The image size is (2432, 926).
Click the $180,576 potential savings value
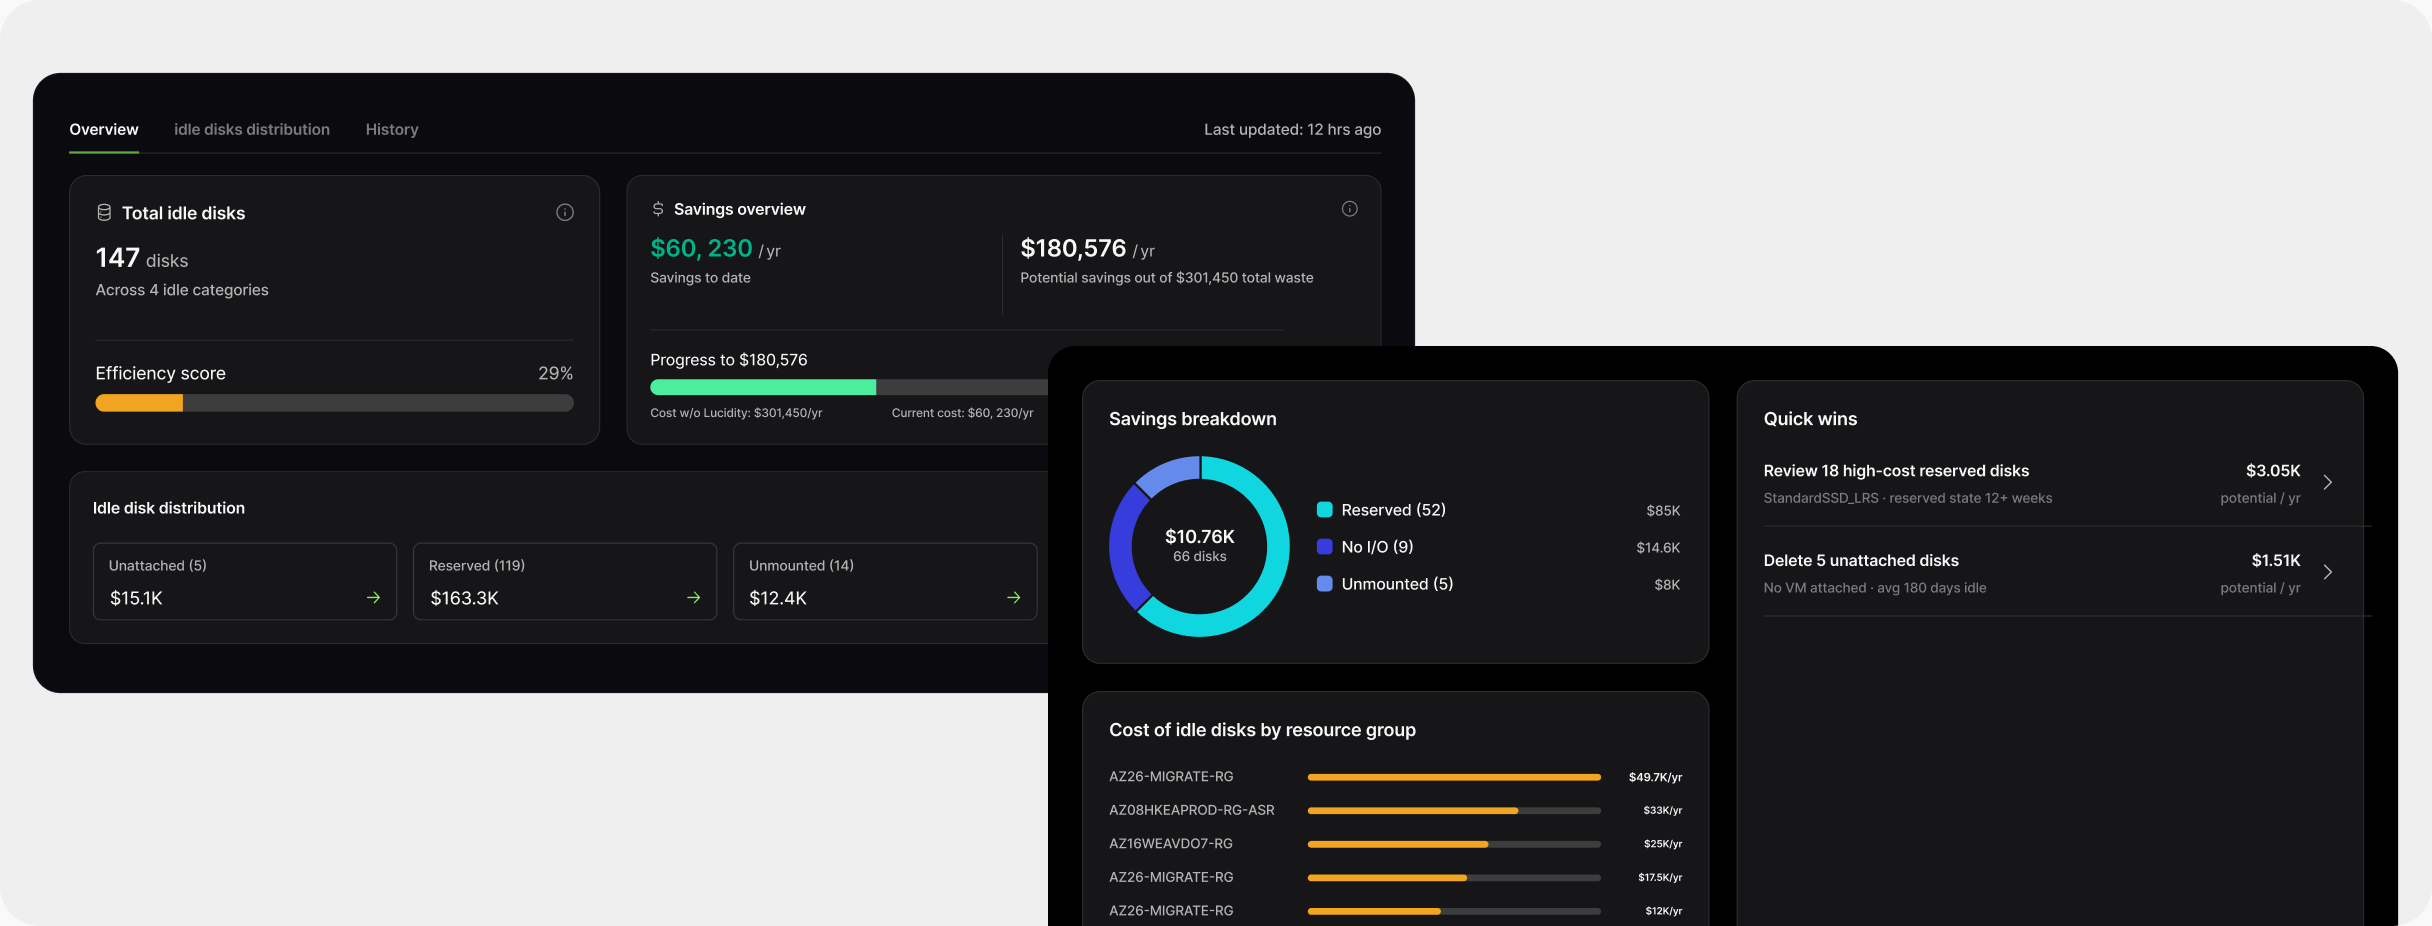click(x=1073, y=248)
